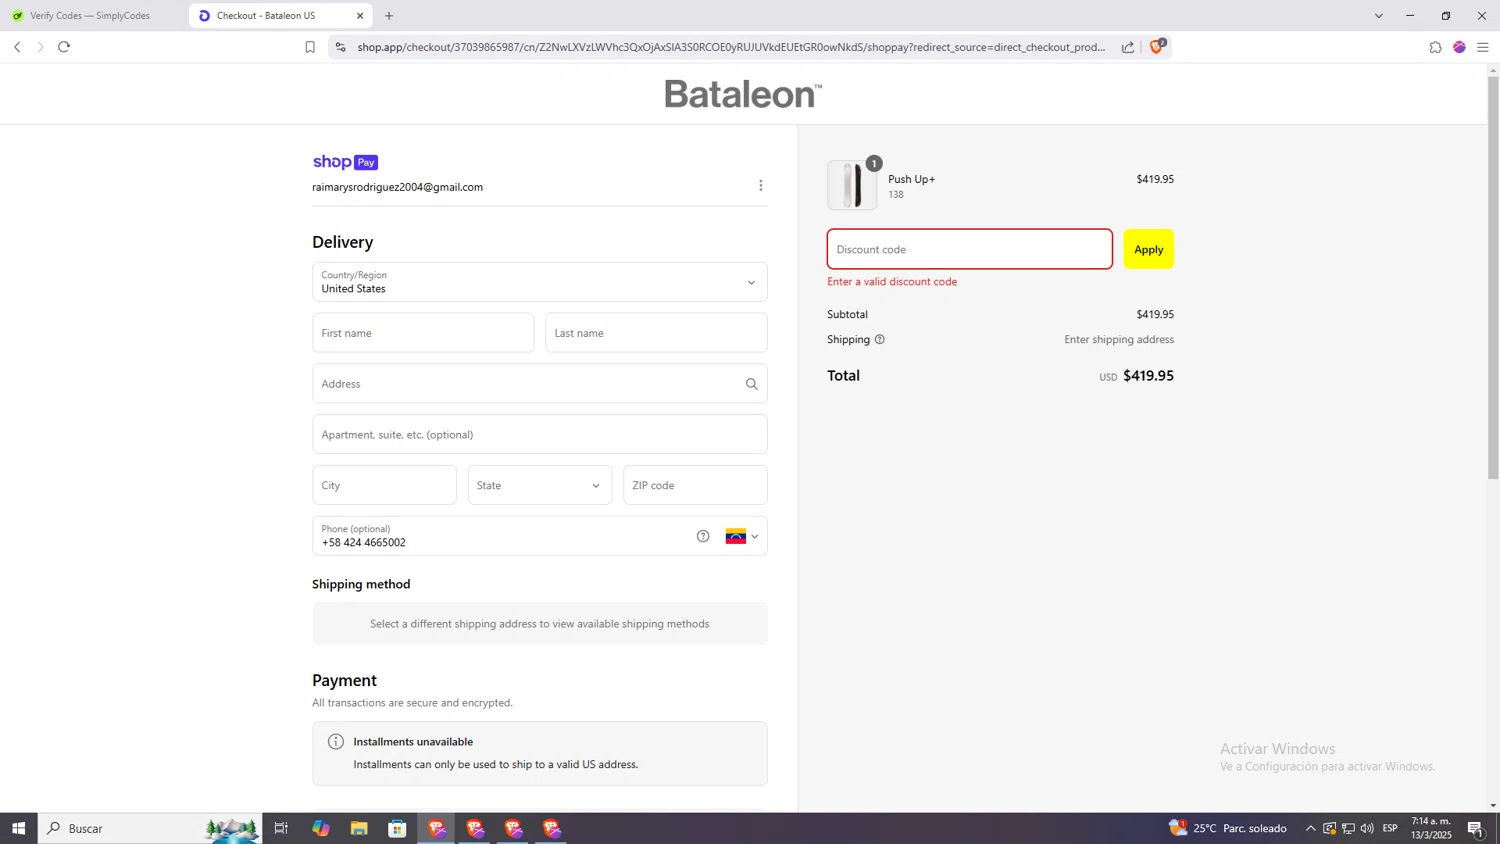Open the volume speaker icon

coord(1367,828)
